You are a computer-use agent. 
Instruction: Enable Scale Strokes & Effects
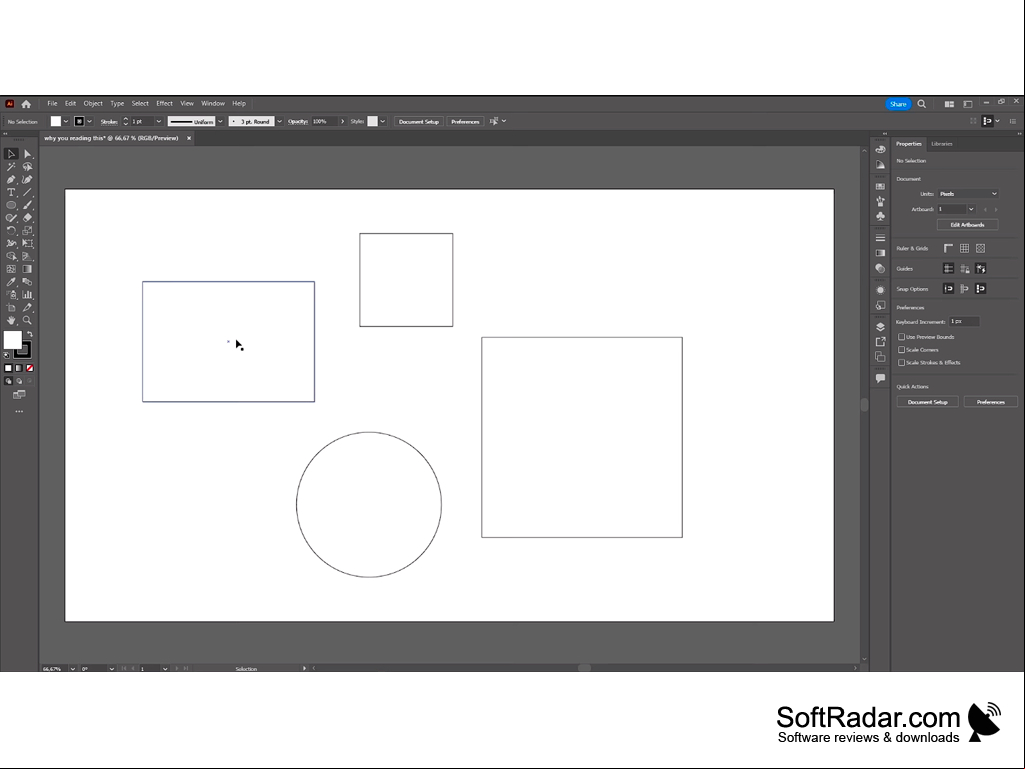[x=901, y=362]
